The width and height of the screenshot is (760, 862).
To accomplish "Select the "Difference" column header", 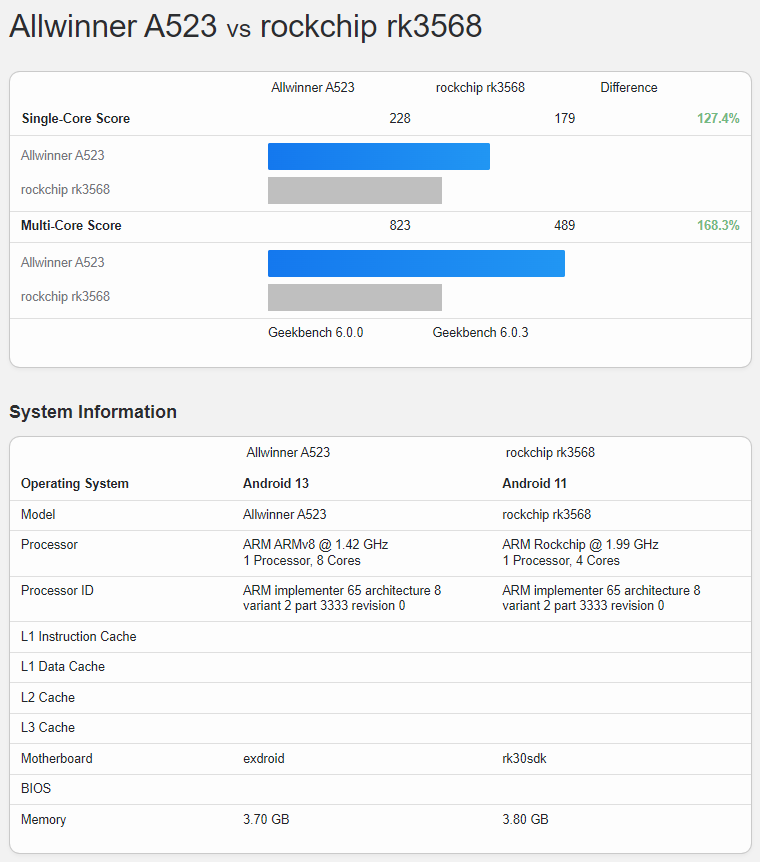I will tap(629, 87).
